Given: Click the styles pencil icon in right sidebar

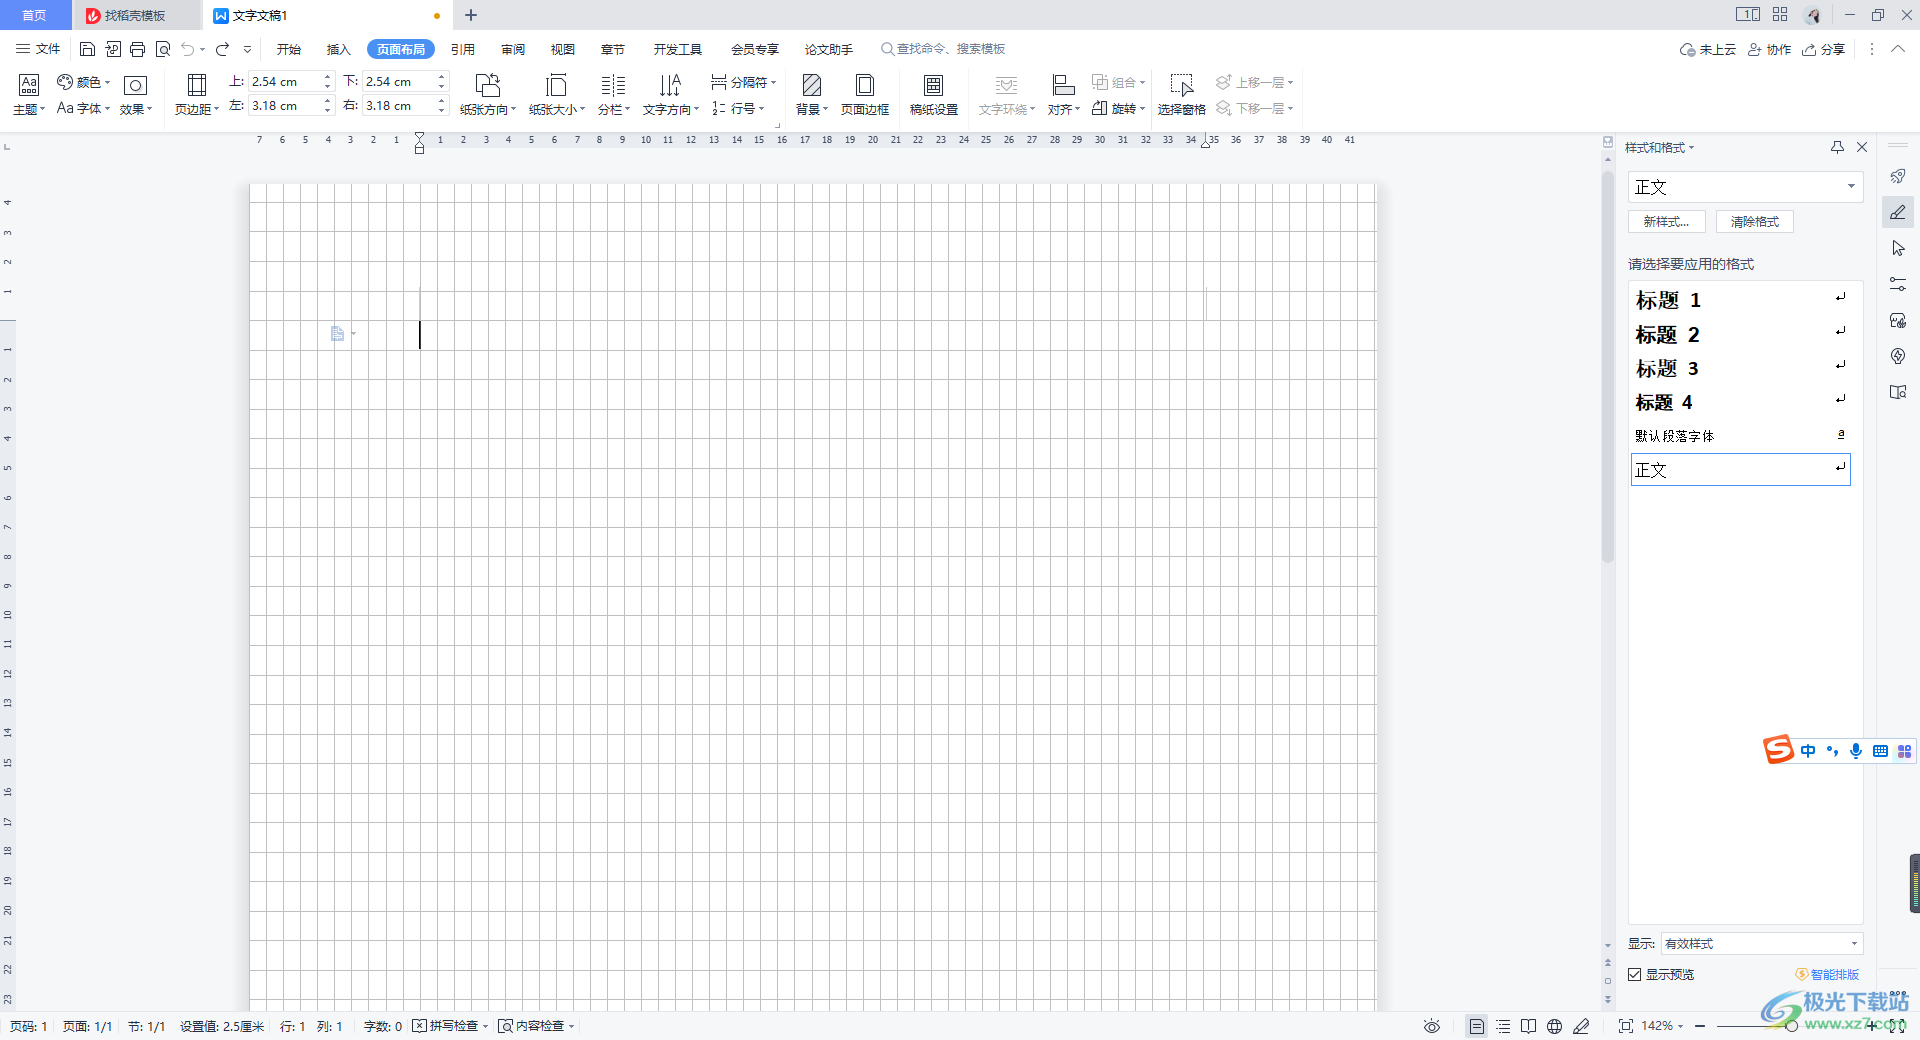Looking at the screenshot, I should tap(1898, 212).
